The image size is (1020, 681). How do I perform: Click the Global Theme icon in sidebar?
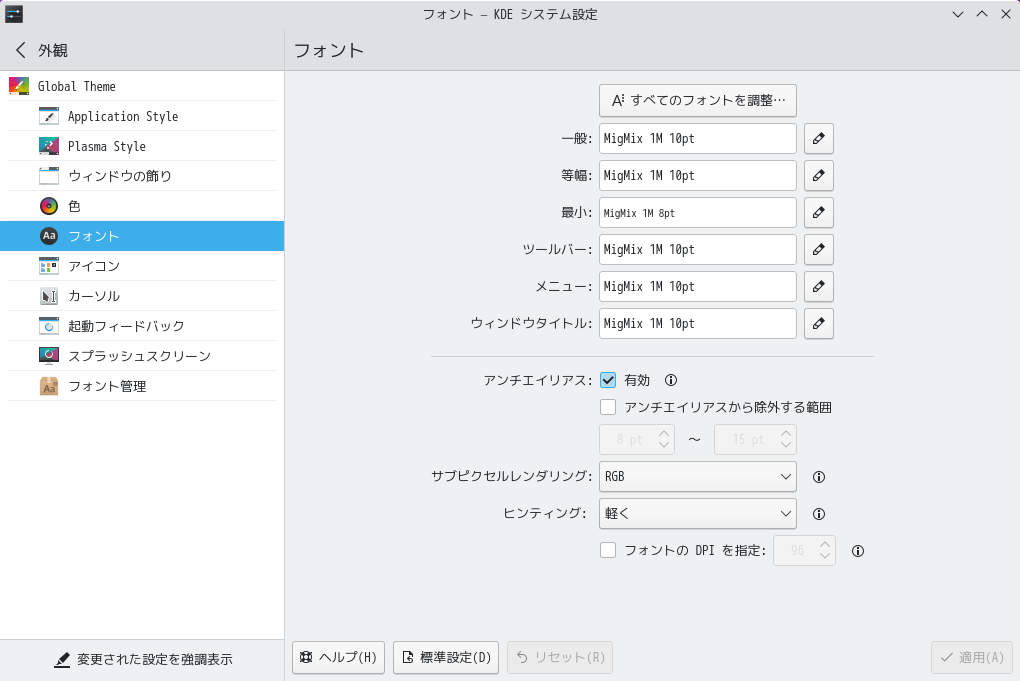(19, 86)
